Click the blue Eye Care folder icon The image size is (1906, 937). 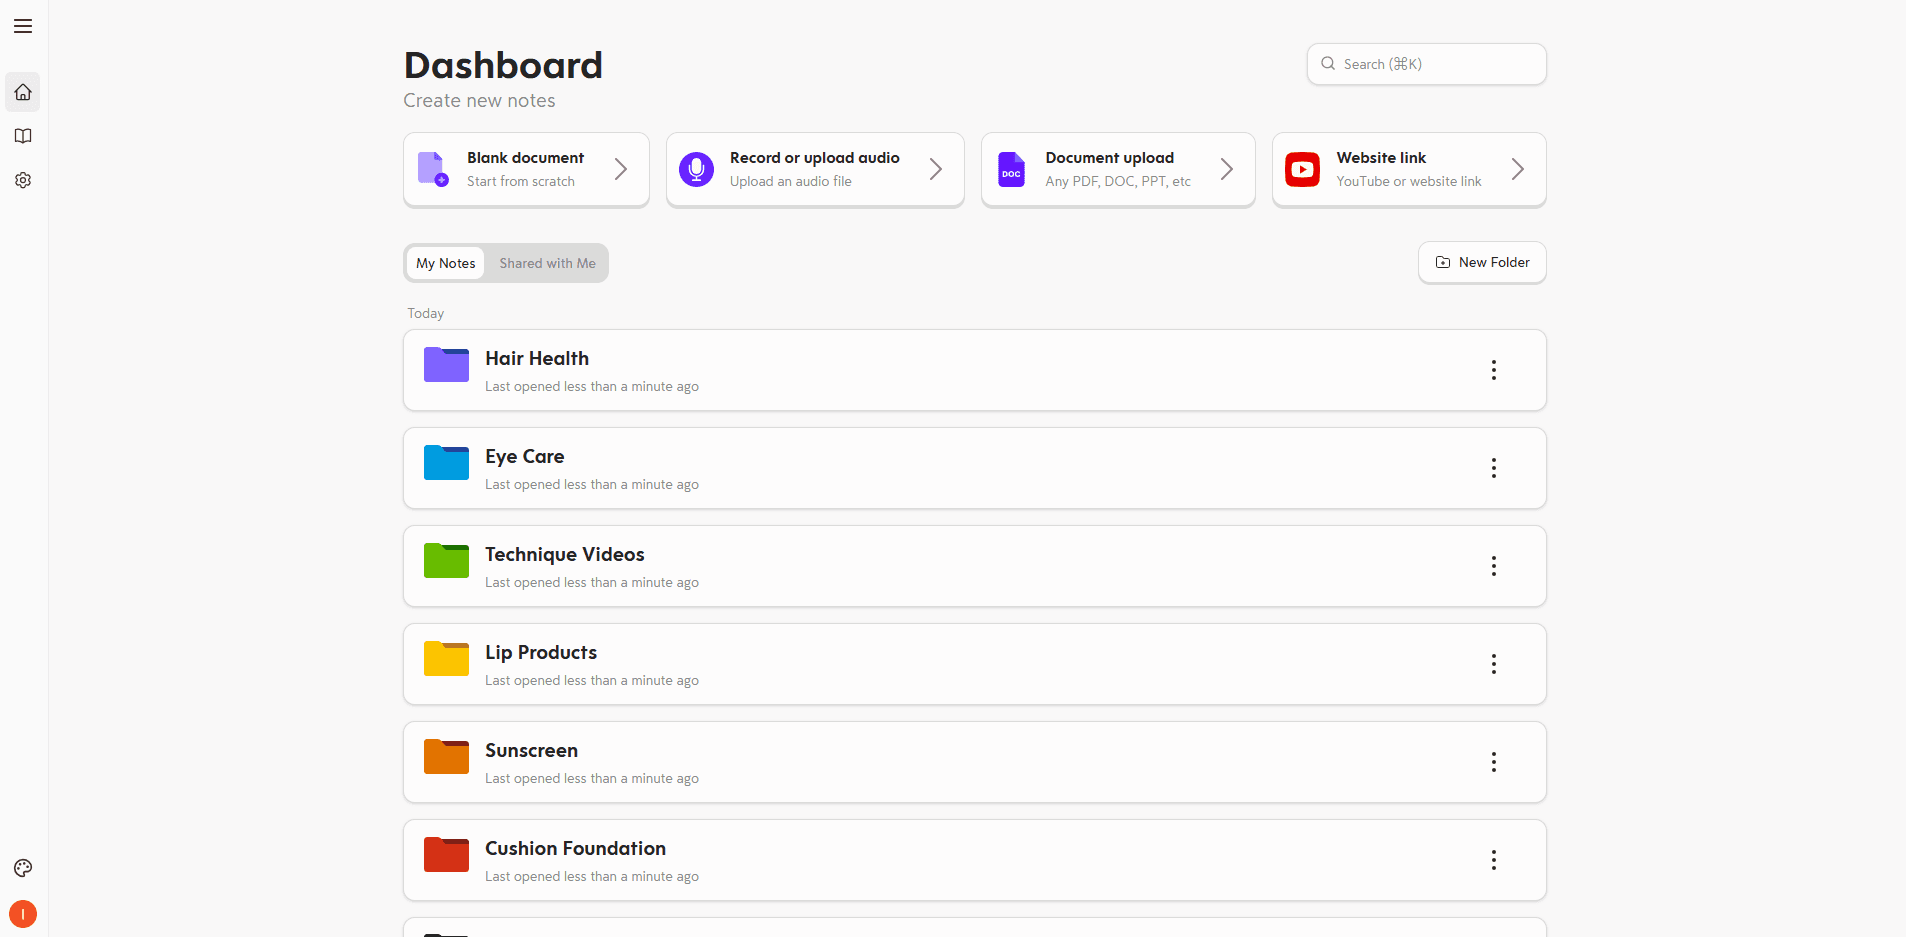(x=446, y=463)
